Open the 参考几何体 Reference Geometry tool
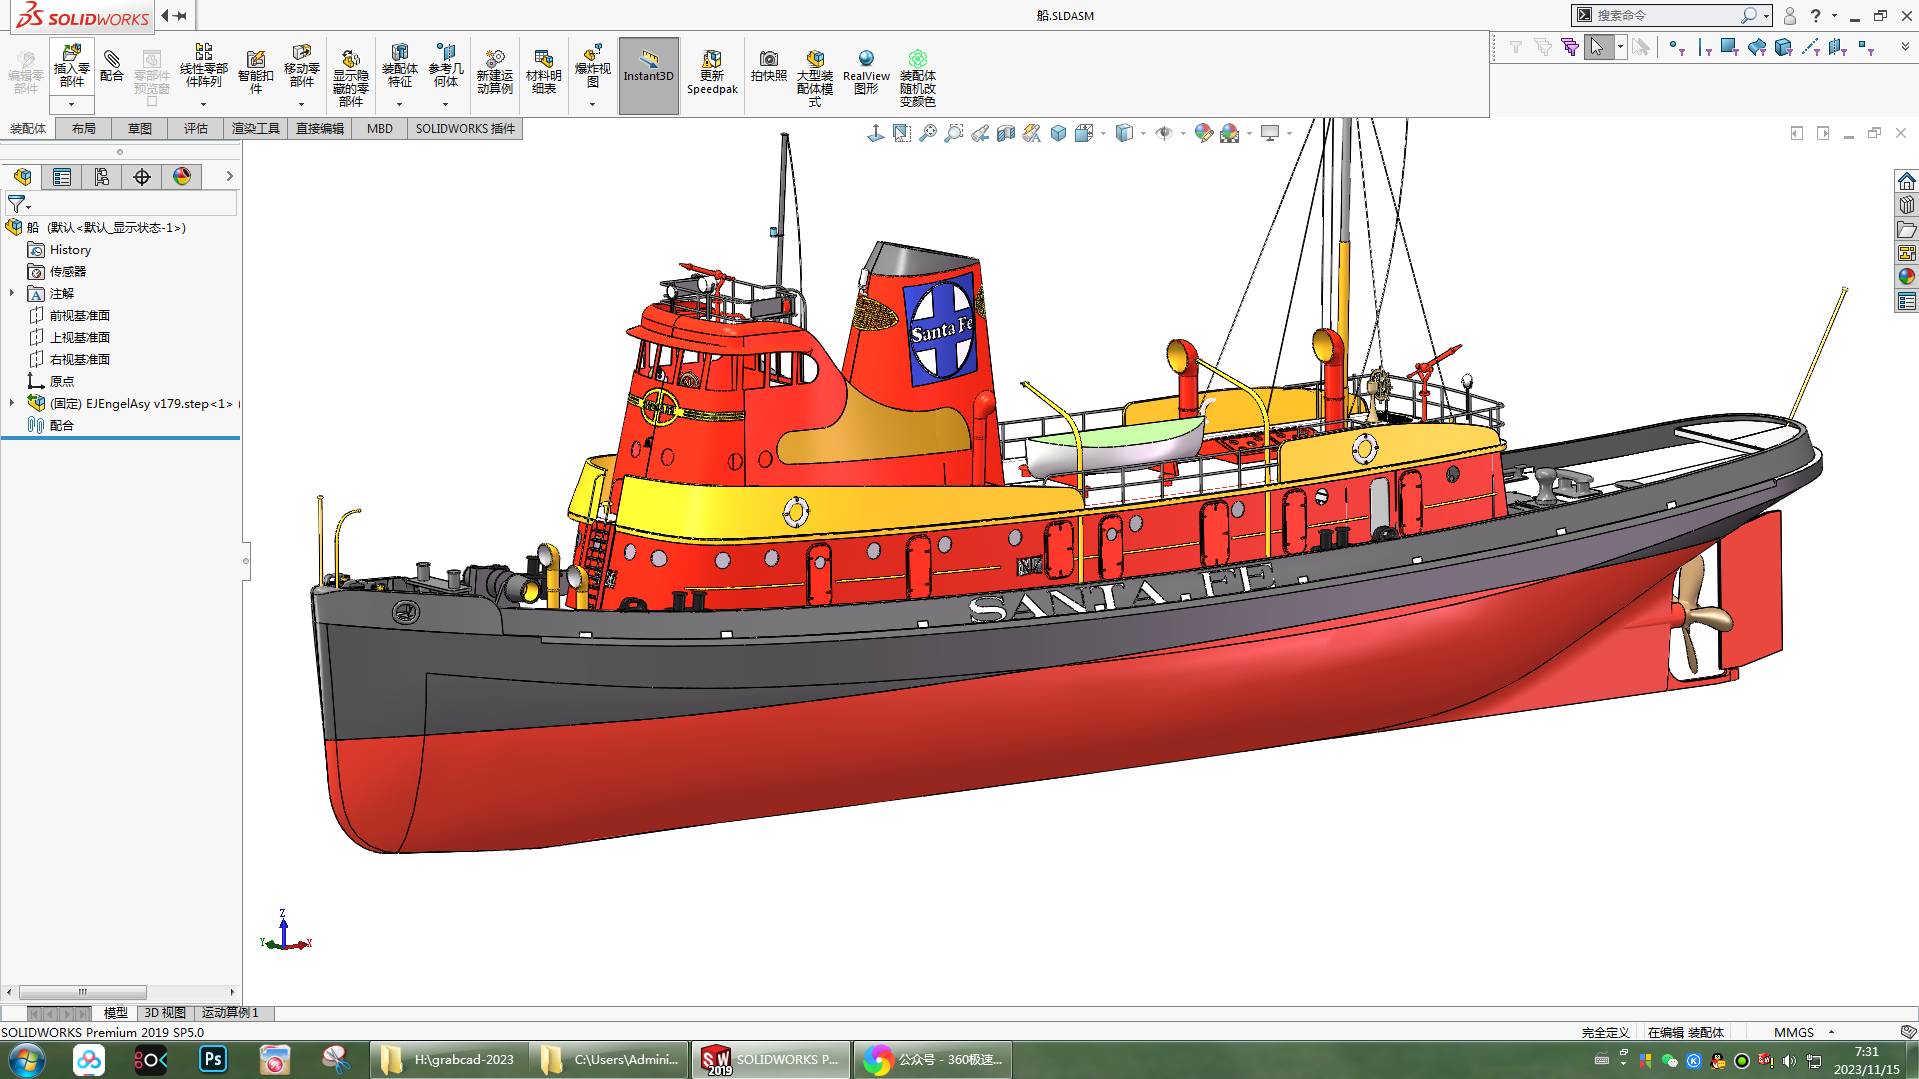This screenshot has height=1079, width=1919. (446, 66)
